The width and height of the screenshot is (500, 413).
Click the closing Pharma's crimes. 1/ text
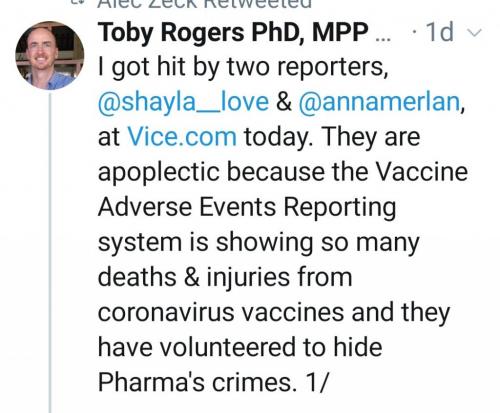click(x=214, y=382)
